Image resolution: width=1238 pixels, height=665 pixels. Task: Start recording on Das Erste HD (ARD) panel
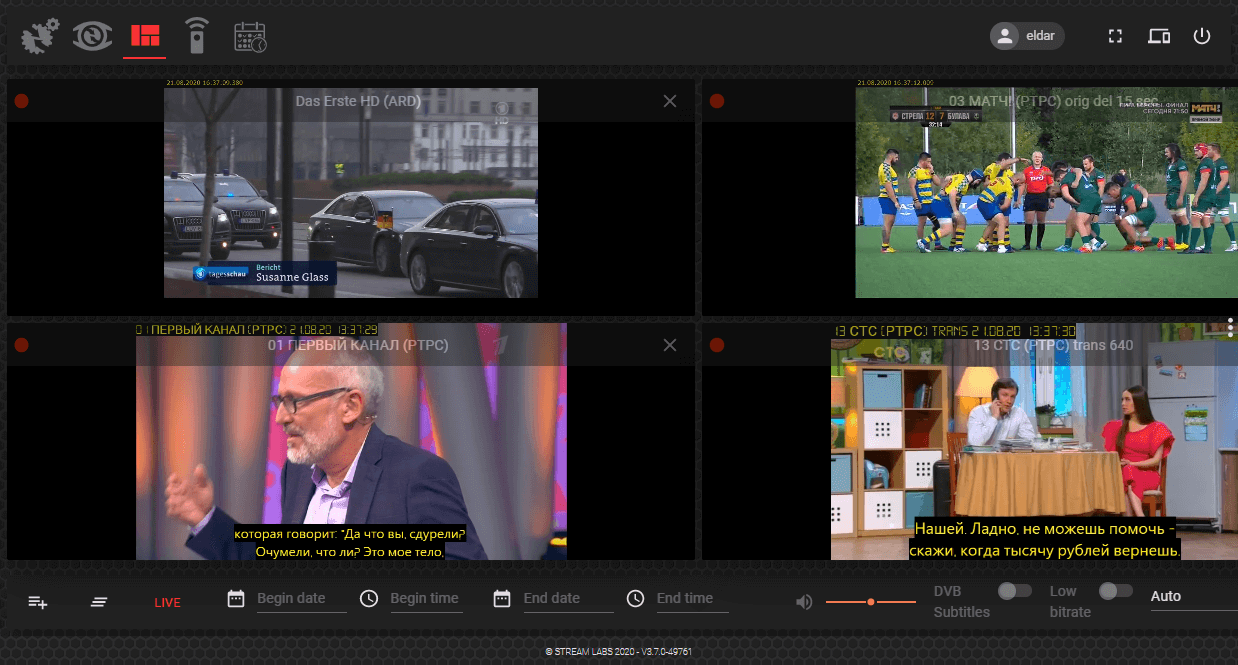(x=22, y=101)
